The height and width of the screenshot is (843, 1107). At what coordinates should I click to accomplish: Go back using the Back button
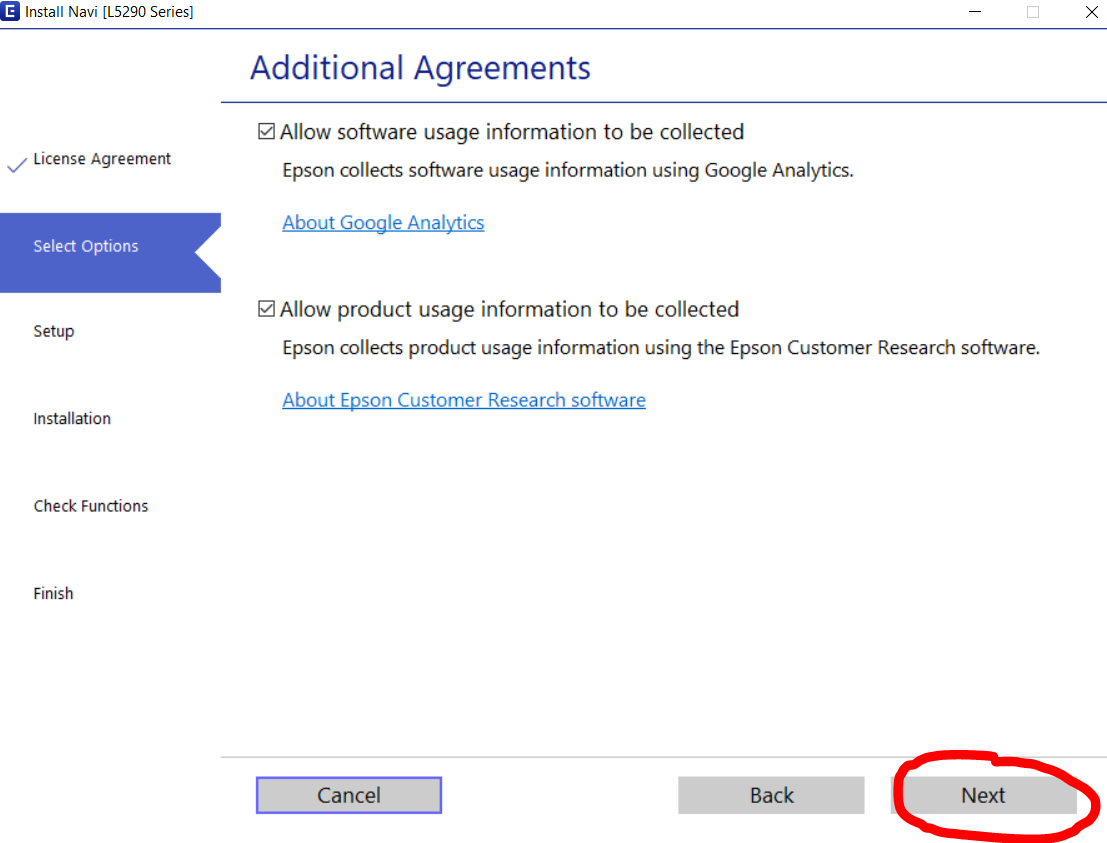(x=771, y=795)
